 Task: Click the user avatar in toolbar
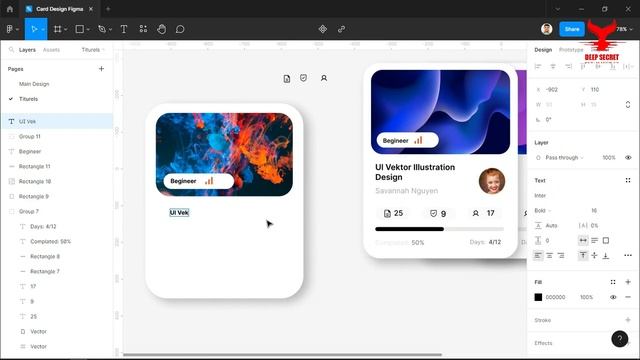point(547,29)
